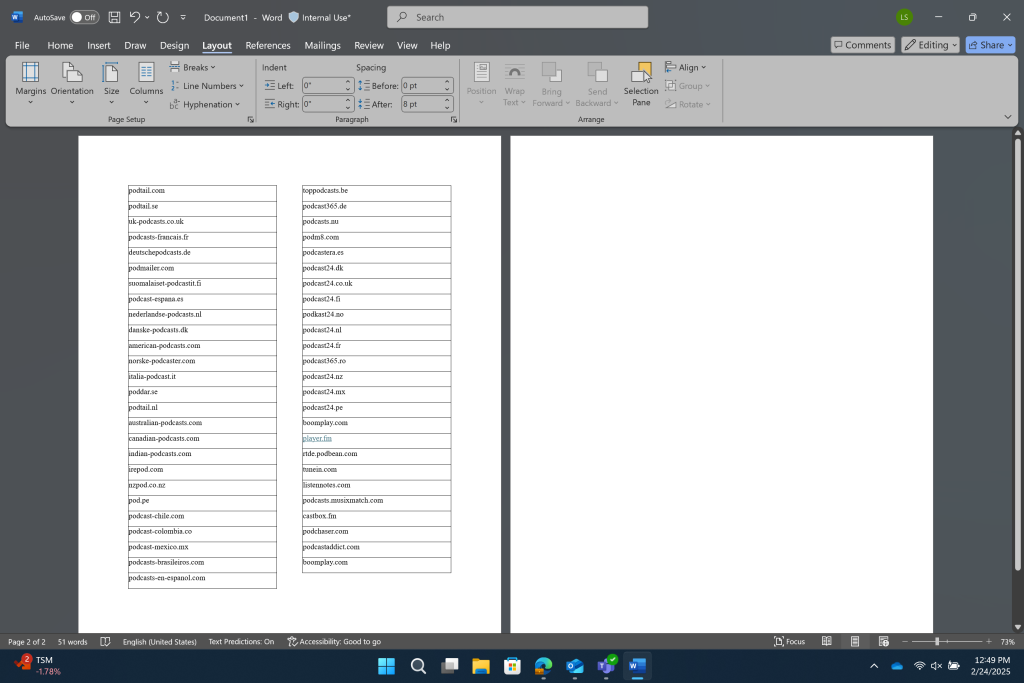Open Windows Start menu

coord(386,666)
